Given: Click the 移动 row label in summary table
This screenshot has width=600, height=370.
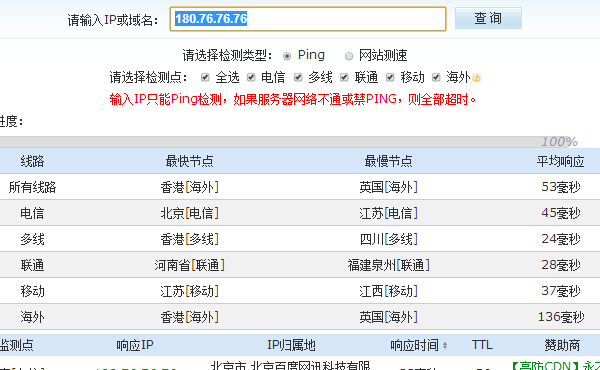Looking at the screenshot, I should tap(32, 291).
